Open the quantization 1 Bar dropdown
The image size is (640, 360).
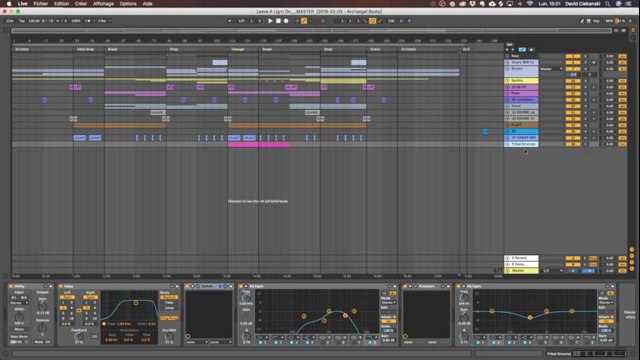point(104,21)
